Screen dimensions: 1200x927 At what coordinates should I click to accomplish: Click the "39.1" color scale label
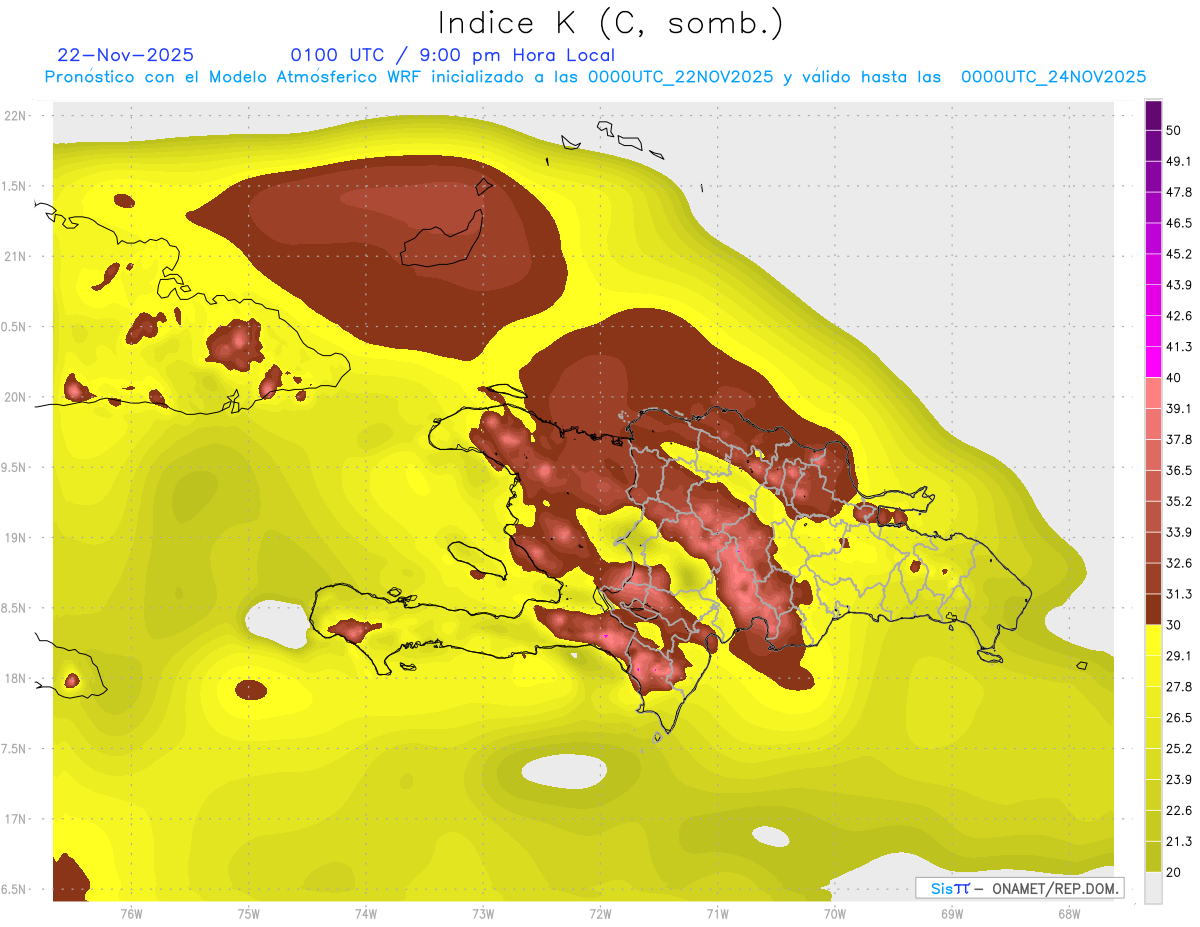pos(1179,409)
